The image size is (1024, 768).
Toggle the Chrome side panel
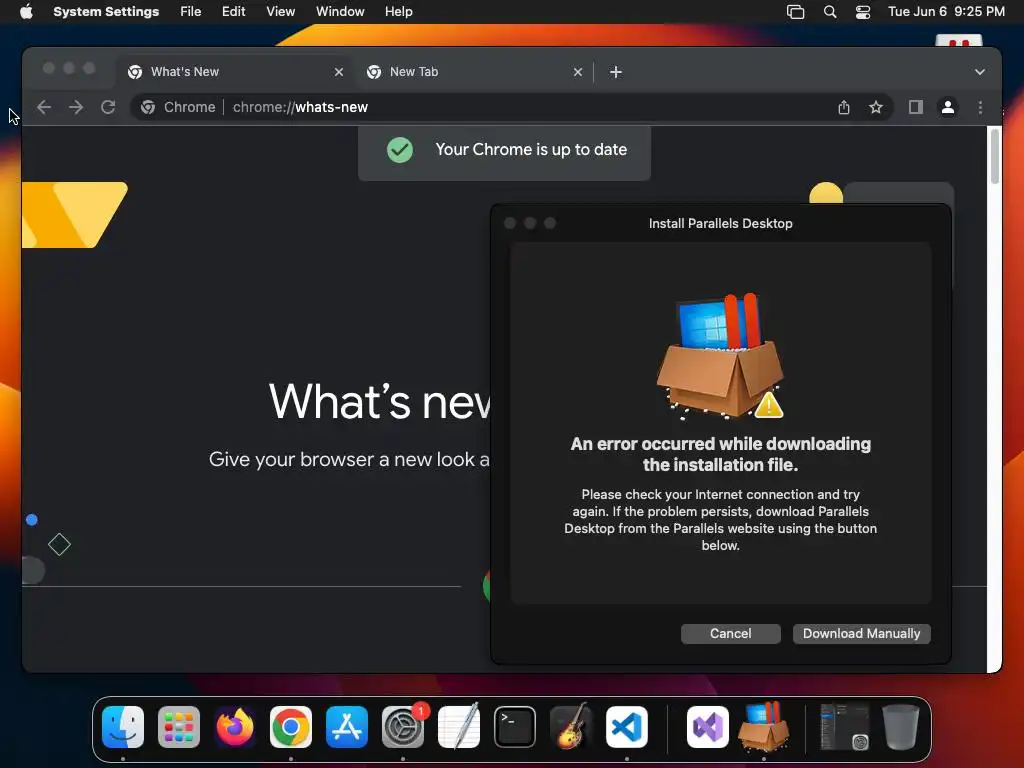coord(916,107)
